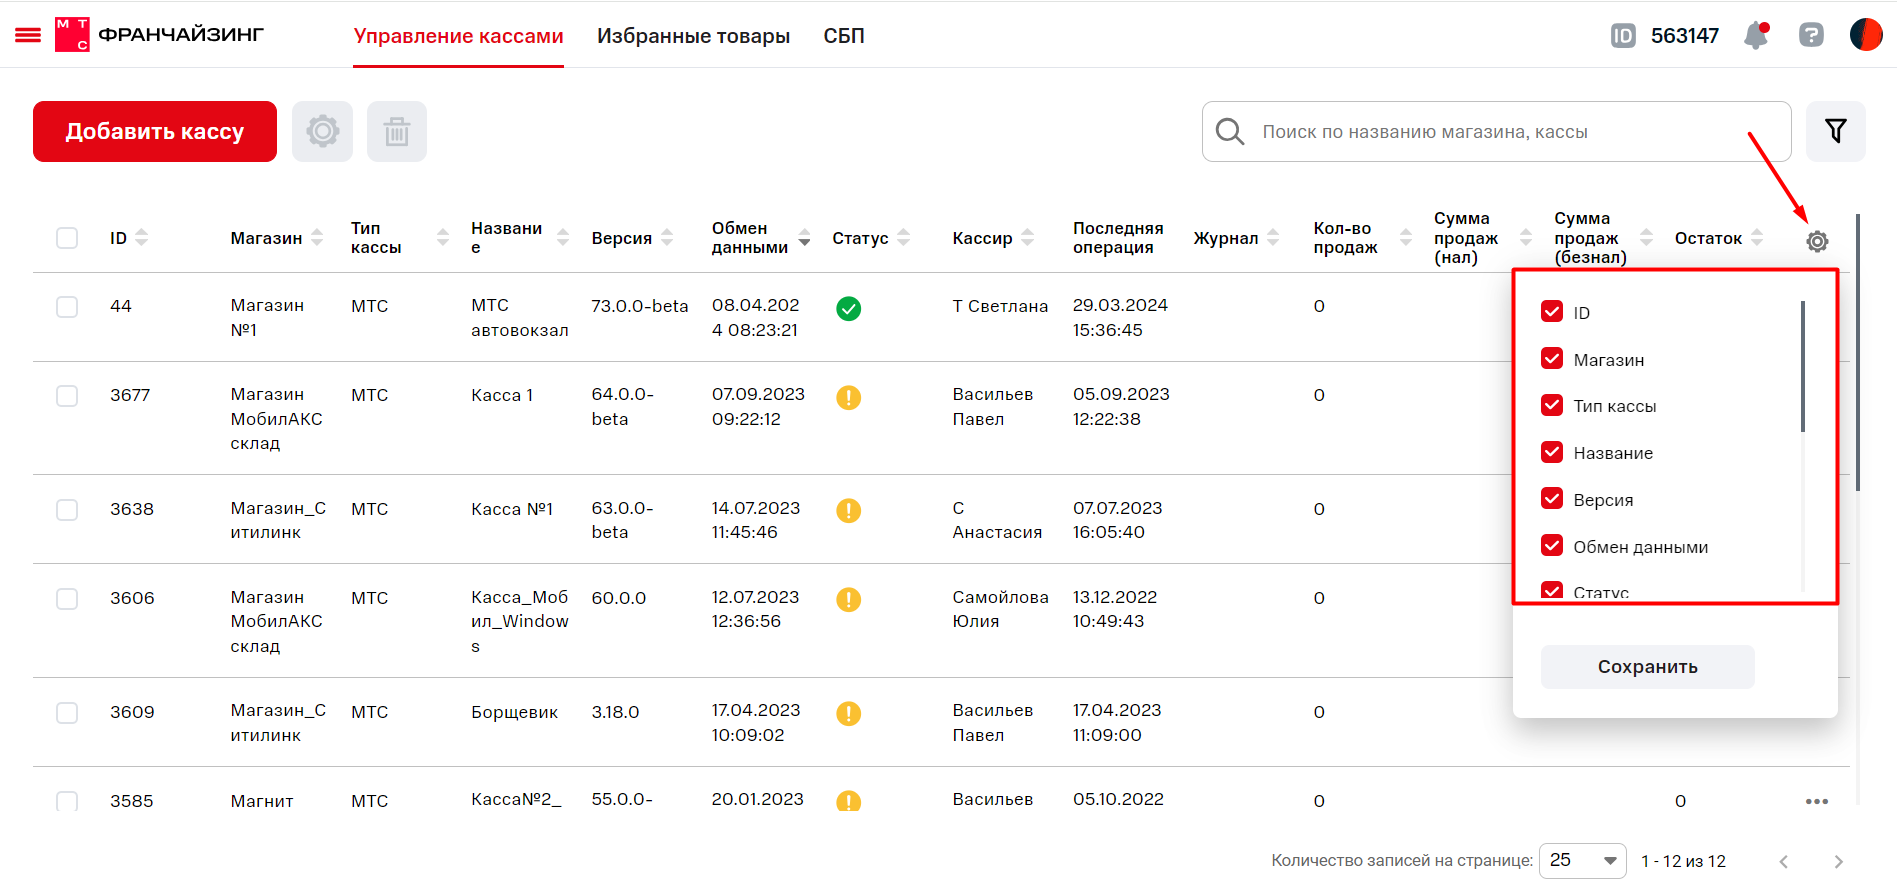1897x890 pixels.
Task: Click the scrollbar in column settings panel
Action: tap(1803, 367)
